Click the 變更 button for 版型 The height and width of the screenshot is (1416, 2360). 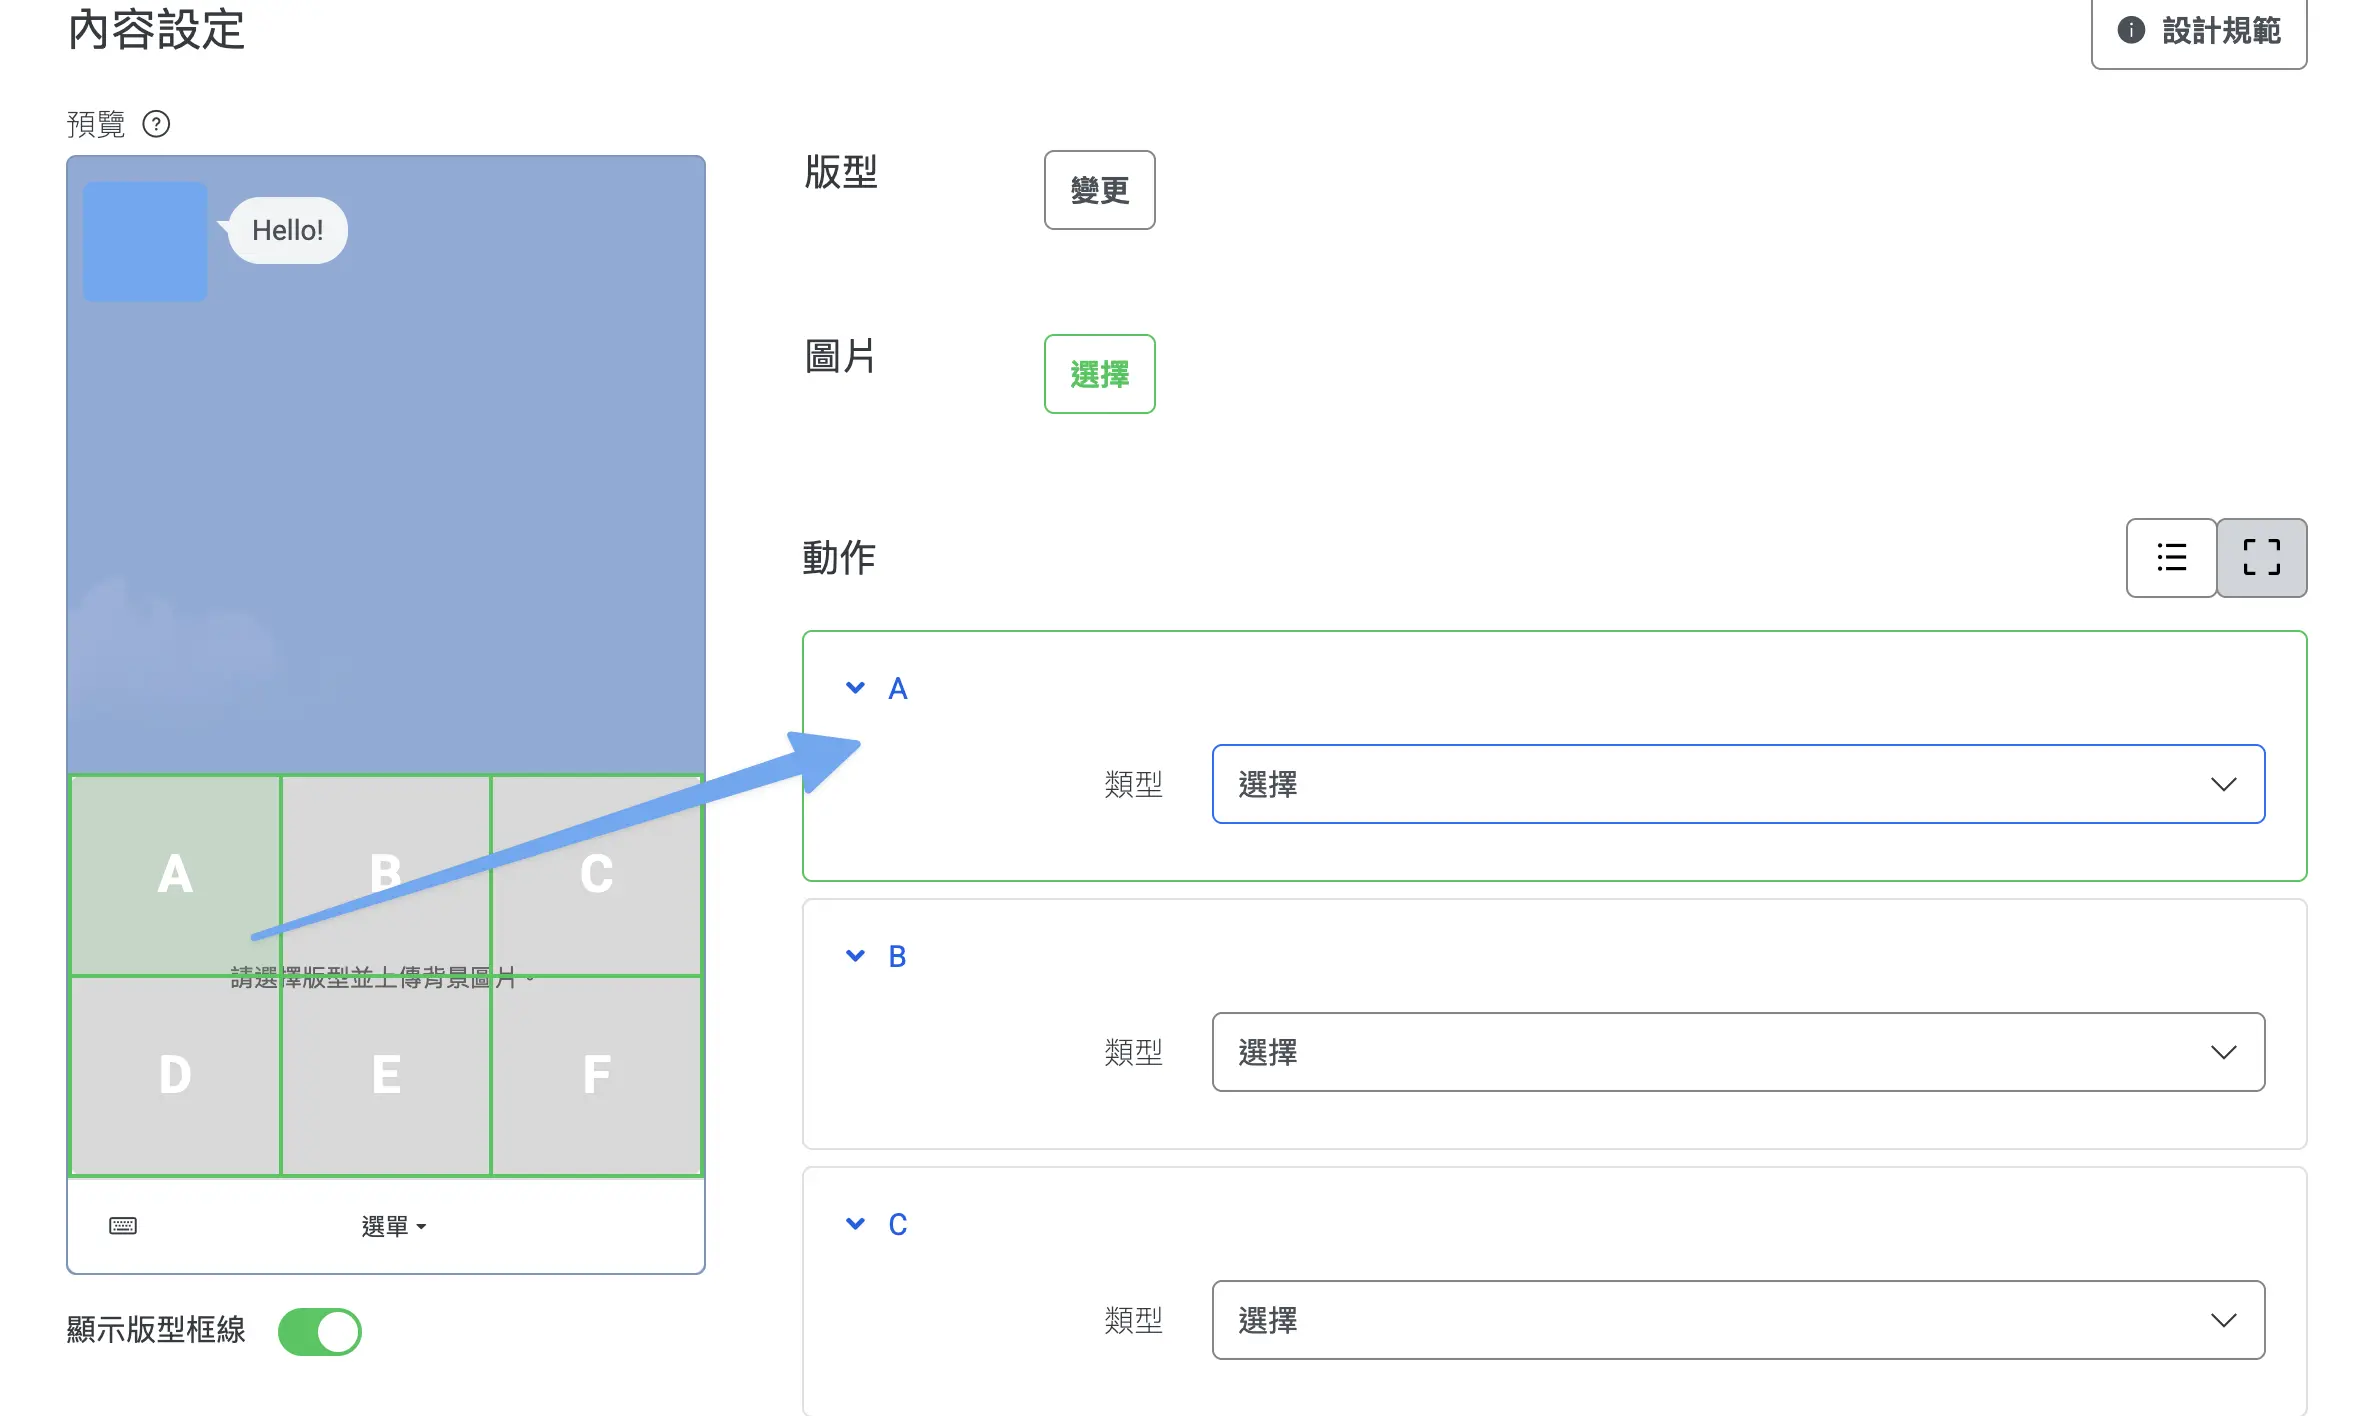[x=1099, y=190]
